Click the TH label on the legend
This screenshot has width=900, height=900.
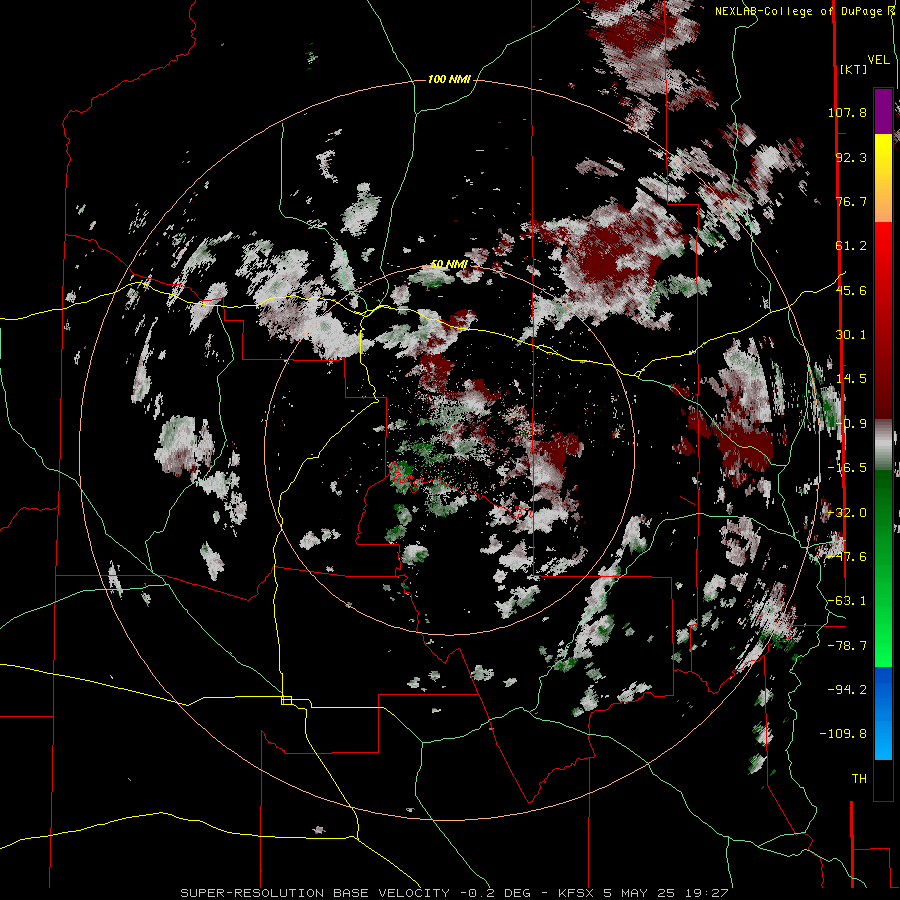(x=859, y=779)
